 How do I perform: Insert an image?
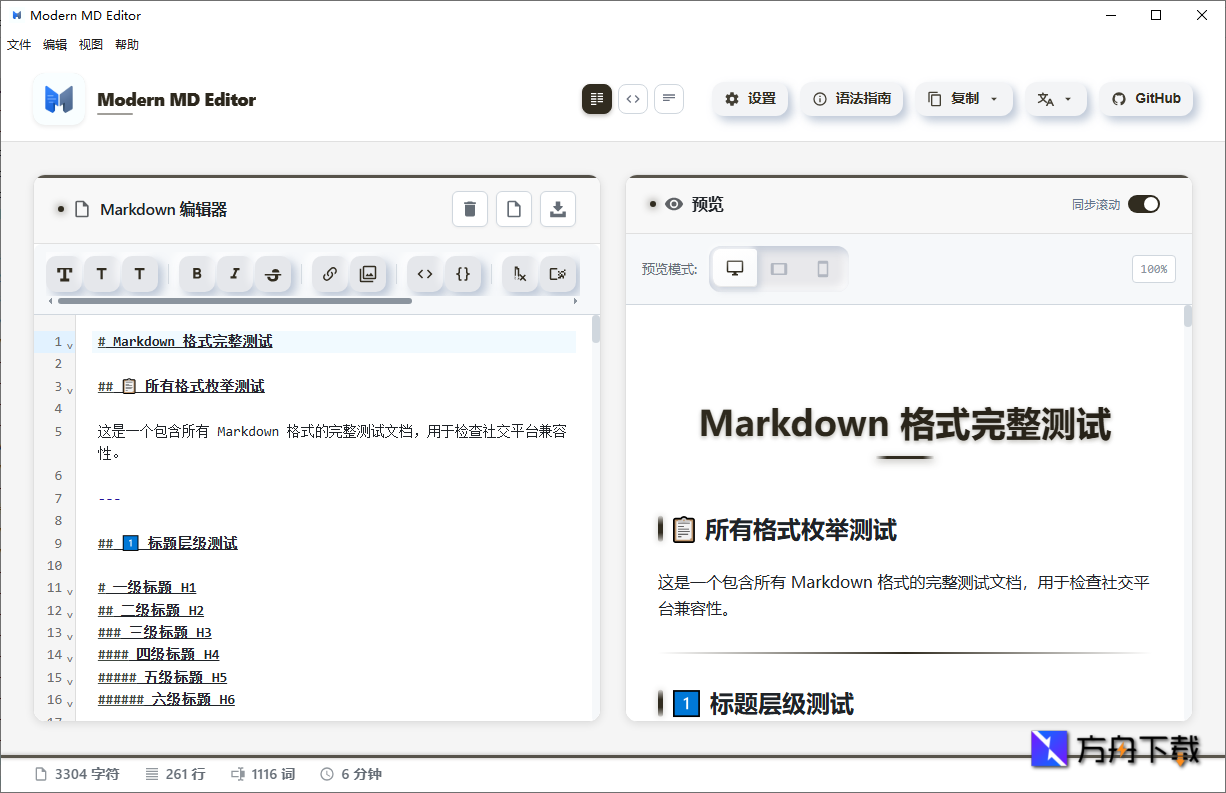tap(368, 274)
